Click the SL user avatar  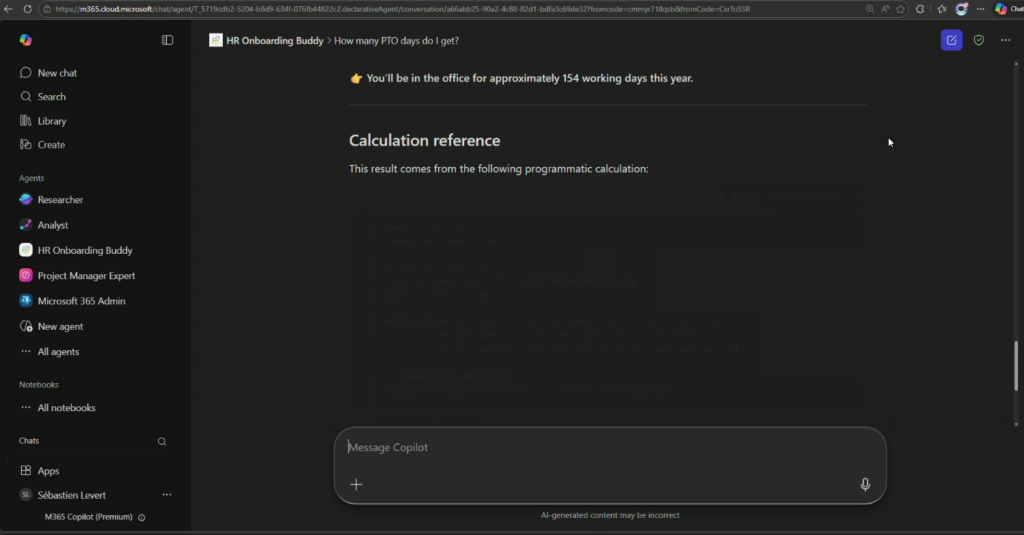(25, 494)
